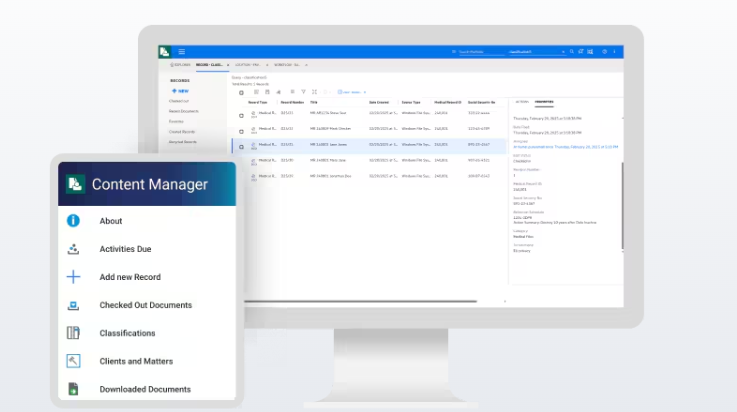The height and width of the screenshot is (412, 737).
Task: Click the Downloaded Documents icon
Action: click(73, 389)
